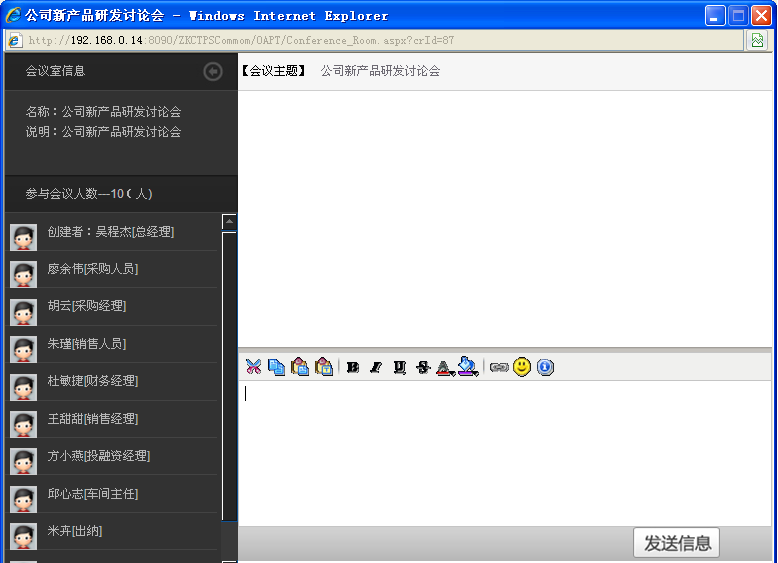Viewport: 778px width, 563px height.
Task: Click the meeting topic text 公司新产品研发讨论会 beside 【会议主题】
Action: coord(380,71)
